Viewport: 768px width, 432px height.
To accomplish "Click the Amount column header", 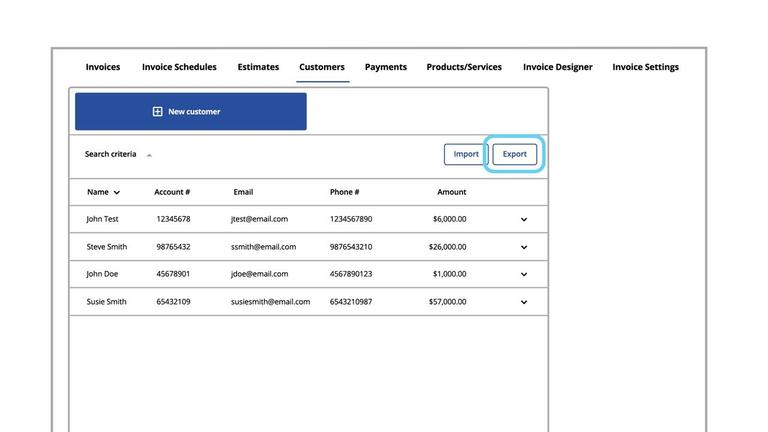I will (451, 192).
